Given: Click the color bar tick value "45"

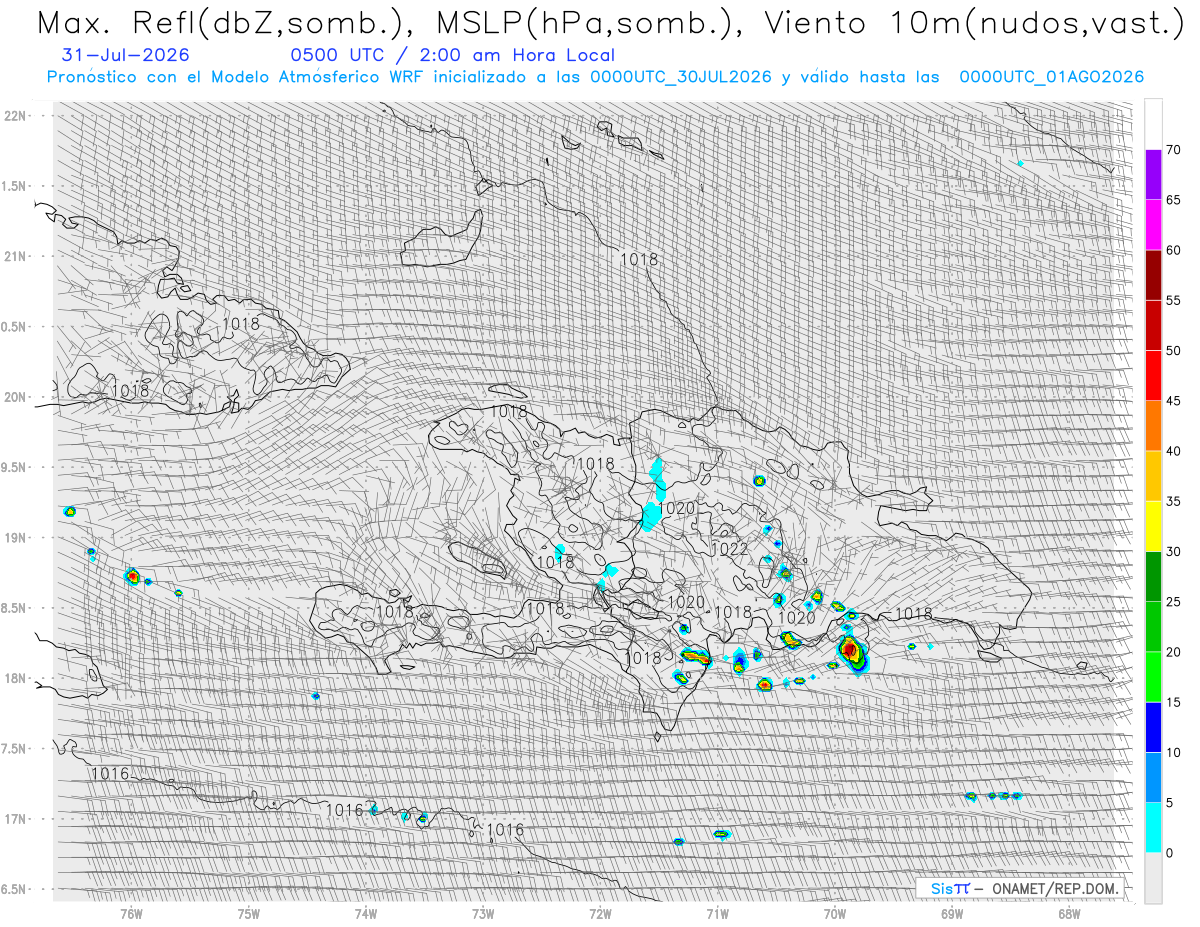Looking at the screenshot, I should click(1174, 401).
